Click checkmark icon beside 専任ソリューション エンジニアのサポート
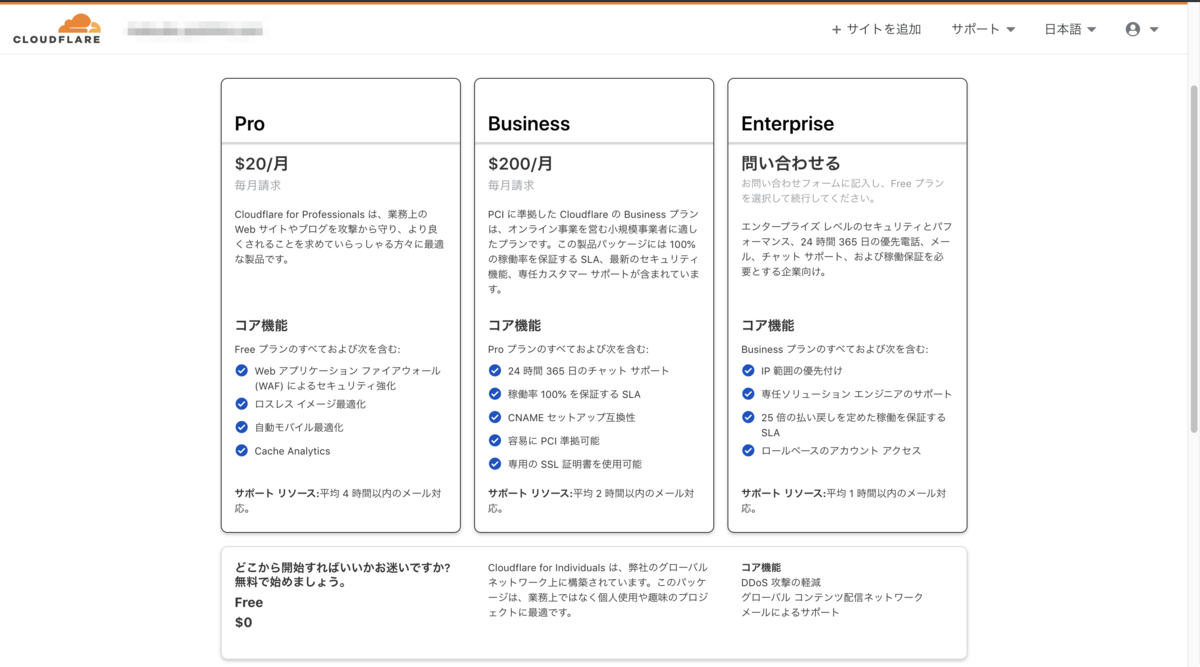 click(748, 394)
